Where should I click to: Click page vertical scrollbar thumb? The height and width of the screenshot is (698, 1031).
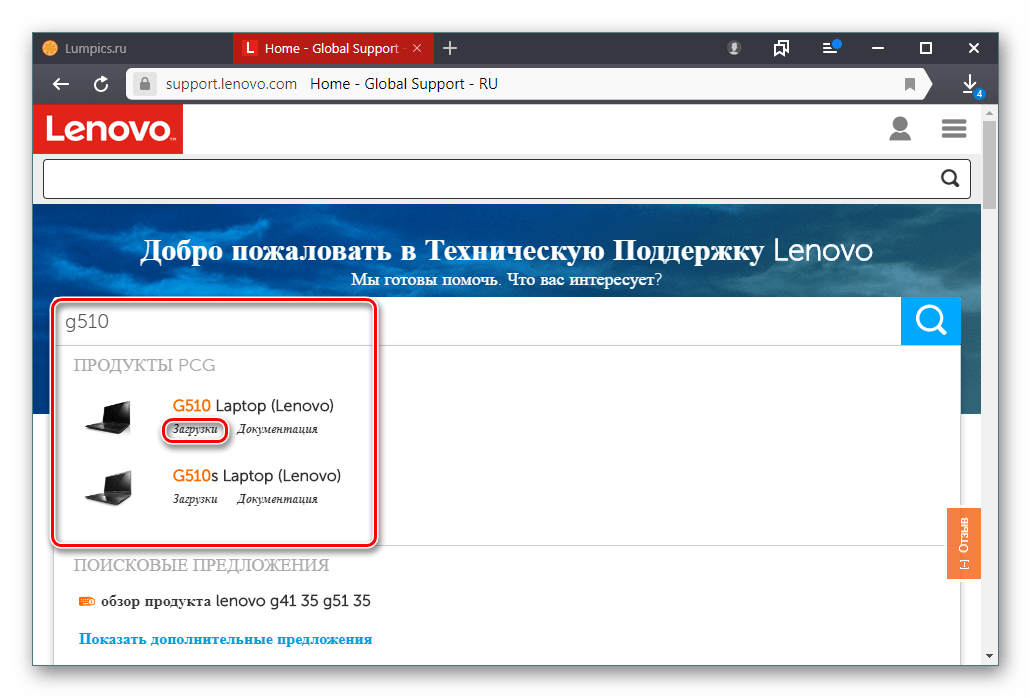click(x=990, y=164)
